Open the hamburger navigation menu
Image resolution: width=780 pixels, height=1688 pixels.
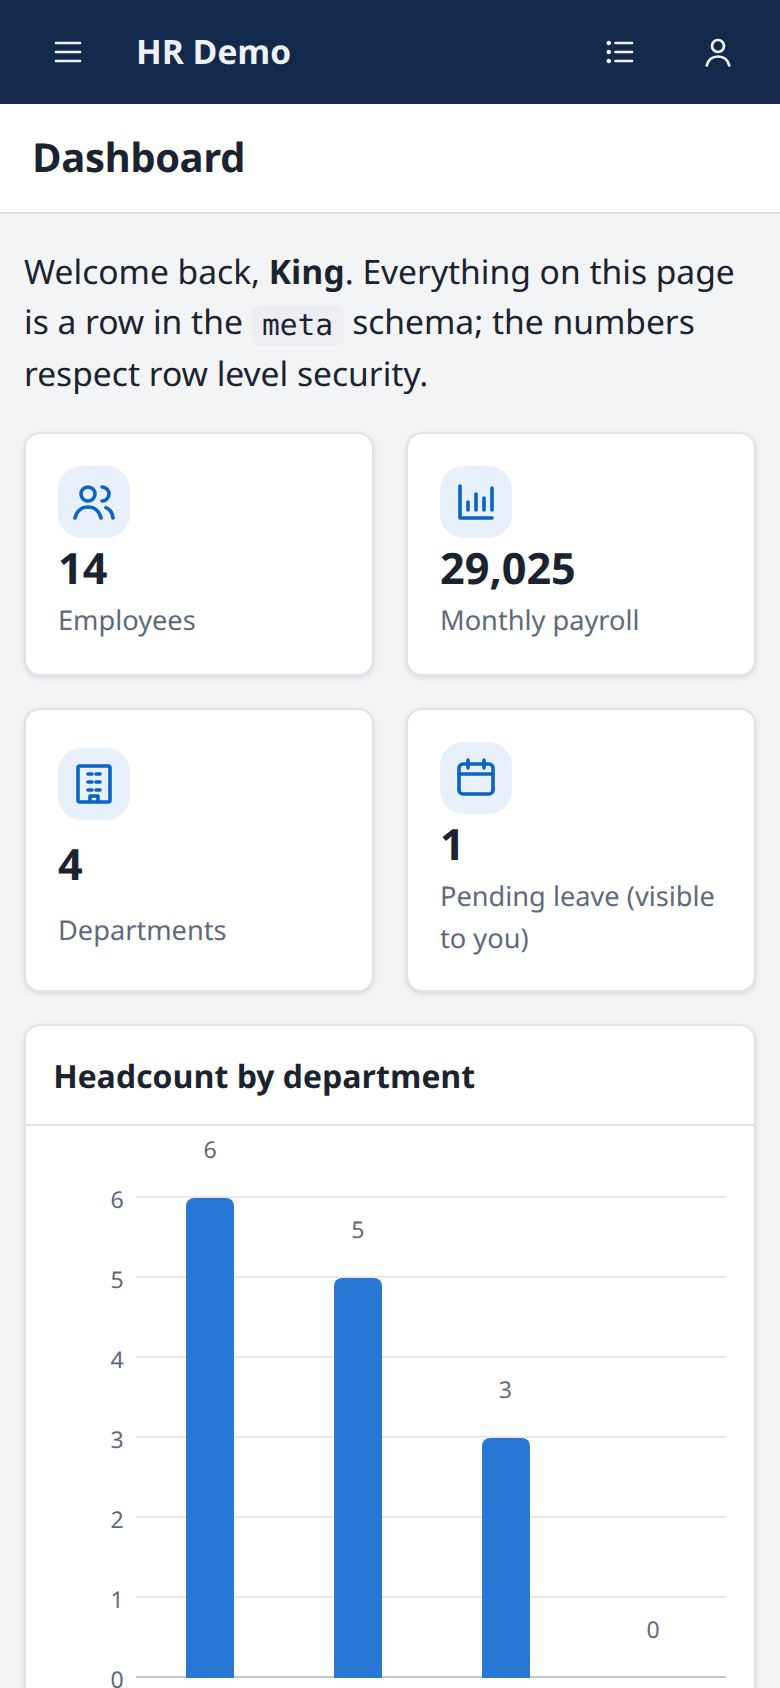pos(68,52)
